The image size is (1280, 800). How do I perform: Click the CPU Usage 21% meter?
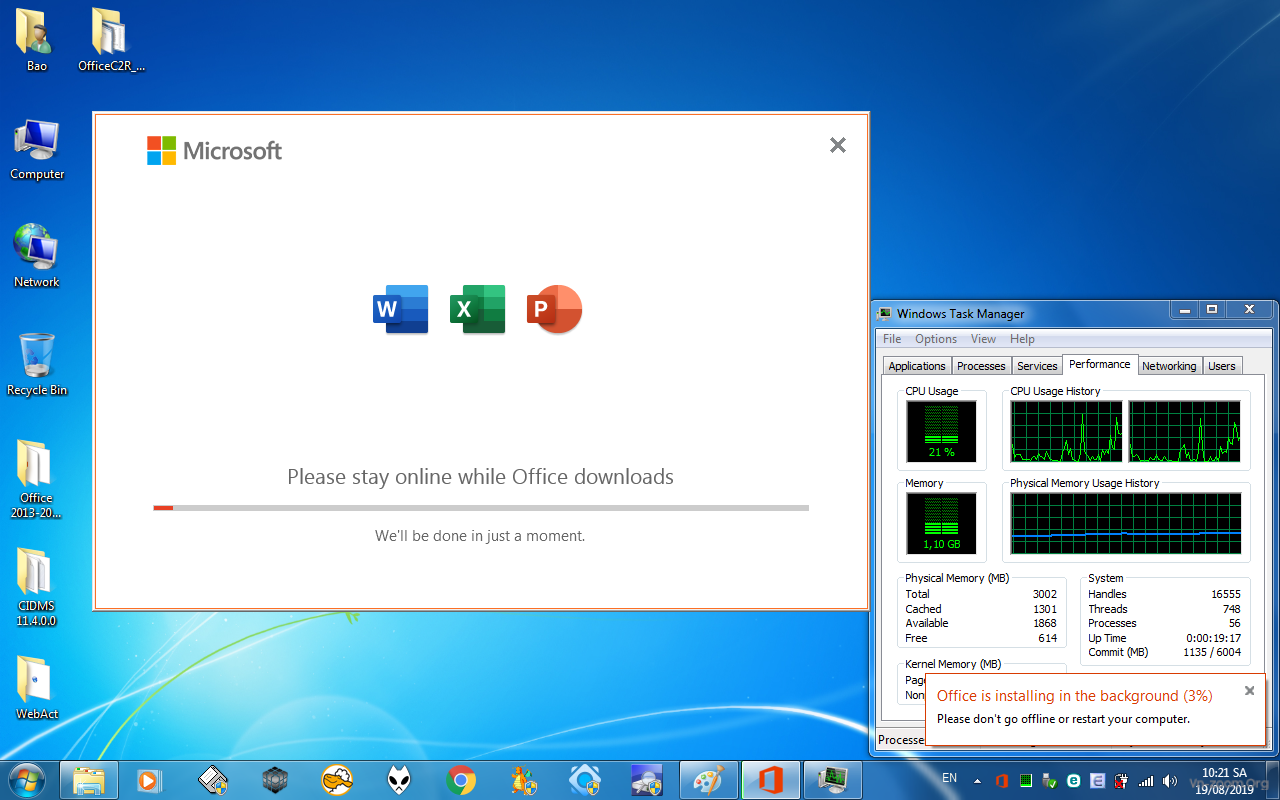(x=941, y=431)
